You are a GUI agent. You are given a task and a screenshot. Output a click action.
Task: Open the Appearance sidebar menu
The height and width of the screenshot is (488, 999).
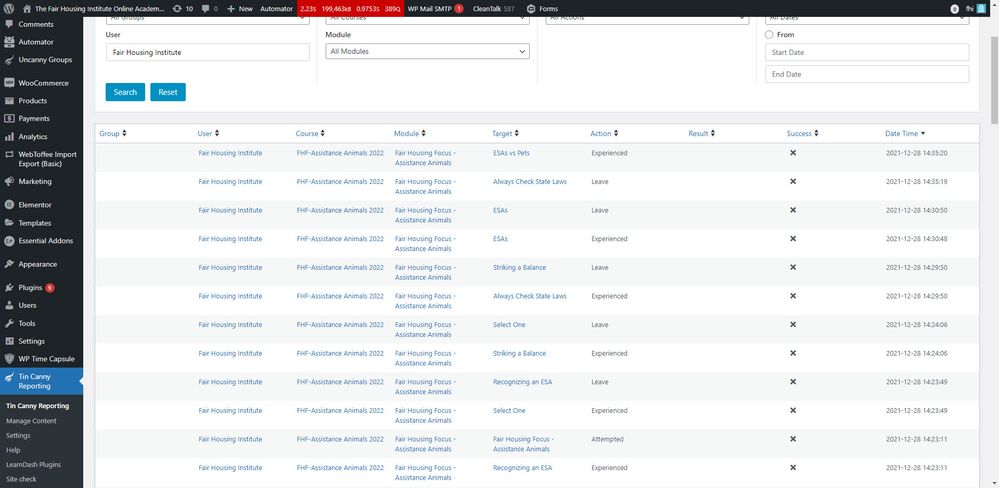click(x=38, y=264)
